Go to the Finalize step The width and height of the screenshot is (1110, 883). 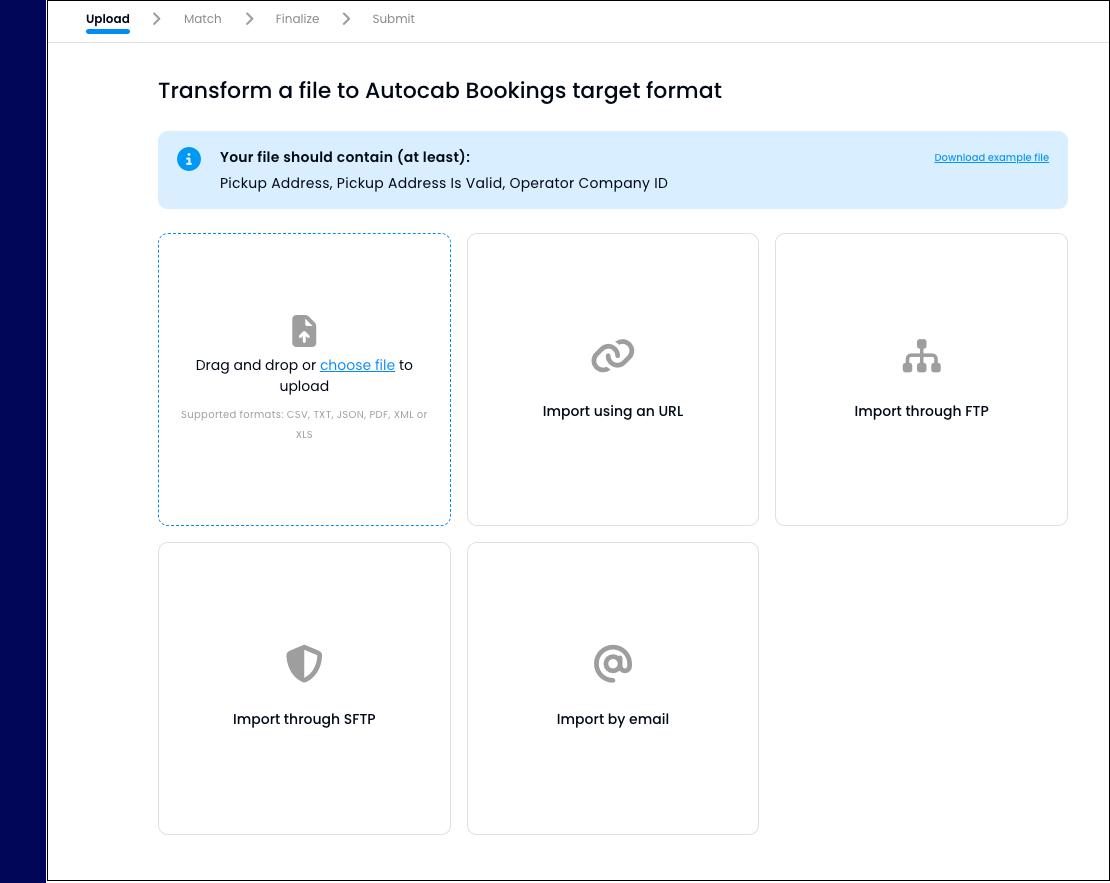coord(297,19)
